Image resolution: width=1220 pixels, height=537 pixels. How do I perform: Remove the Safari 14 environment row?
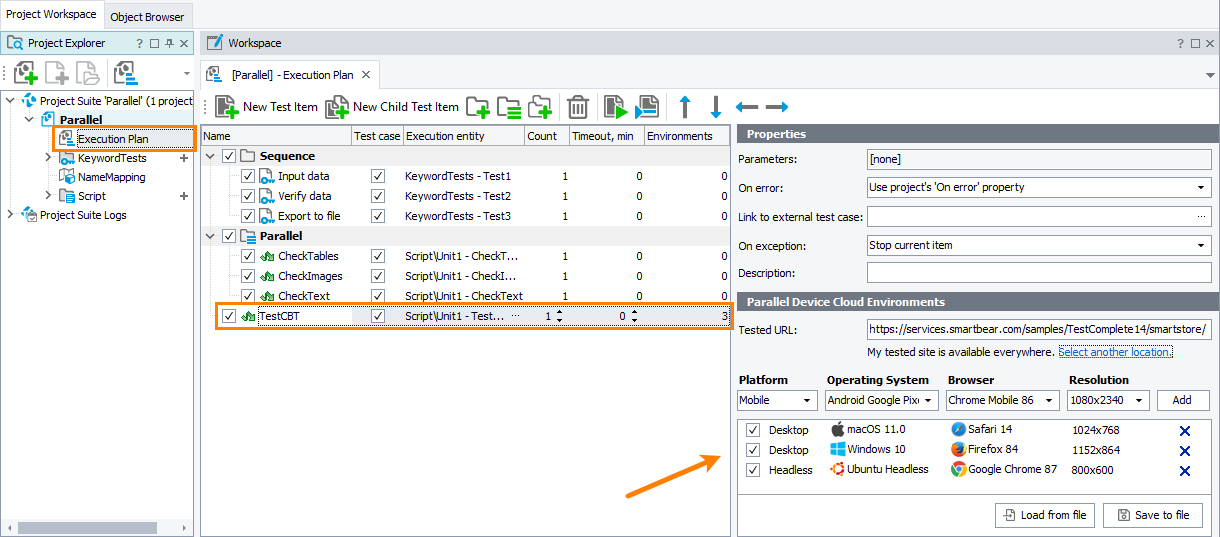(1185, 431)
